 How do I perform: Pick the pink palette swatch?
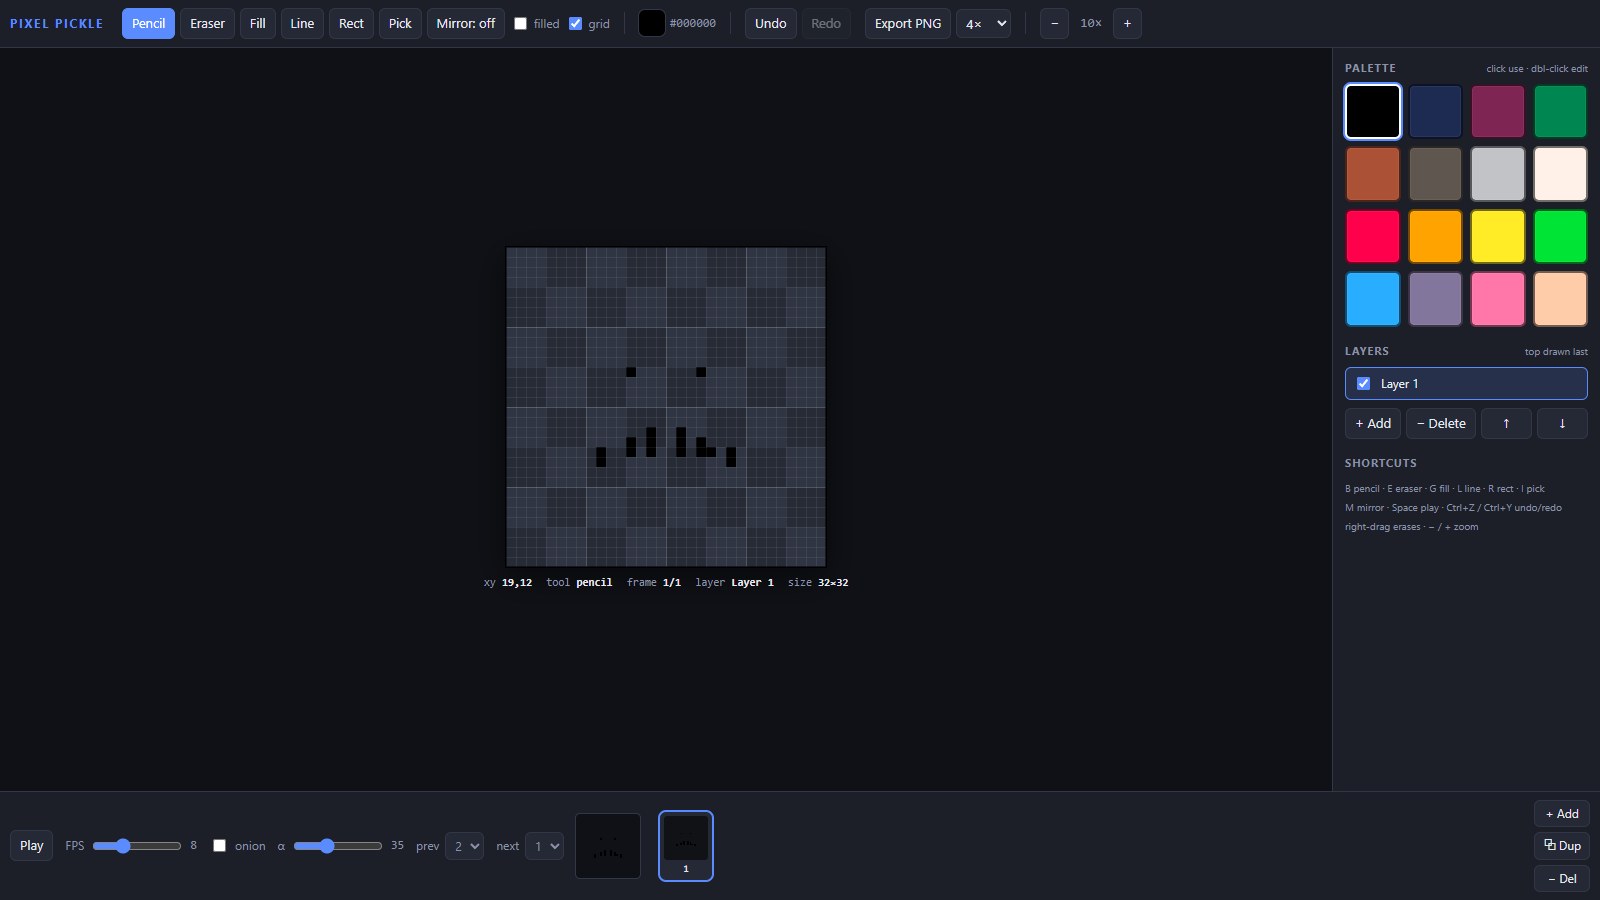coord(1498,299)
